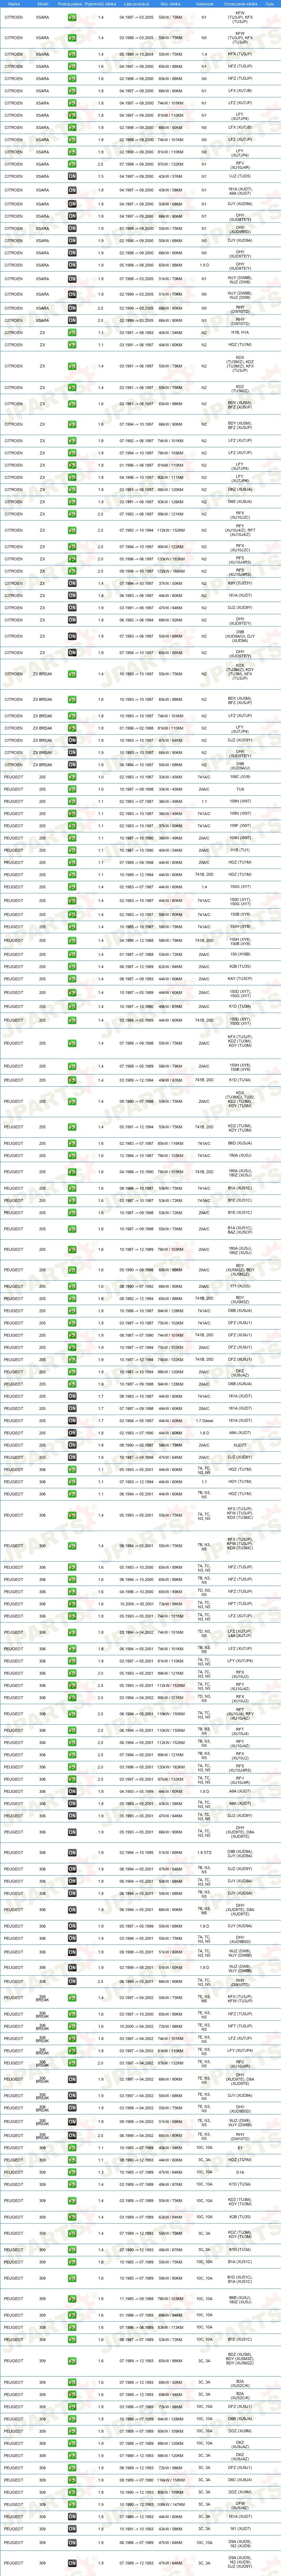Image resolution: width=281 pixels, height=2576 pixels.
Task: Click the PB badge in the Peugeot 205 108C (XV8) row
Action: [x=72, y=777]
